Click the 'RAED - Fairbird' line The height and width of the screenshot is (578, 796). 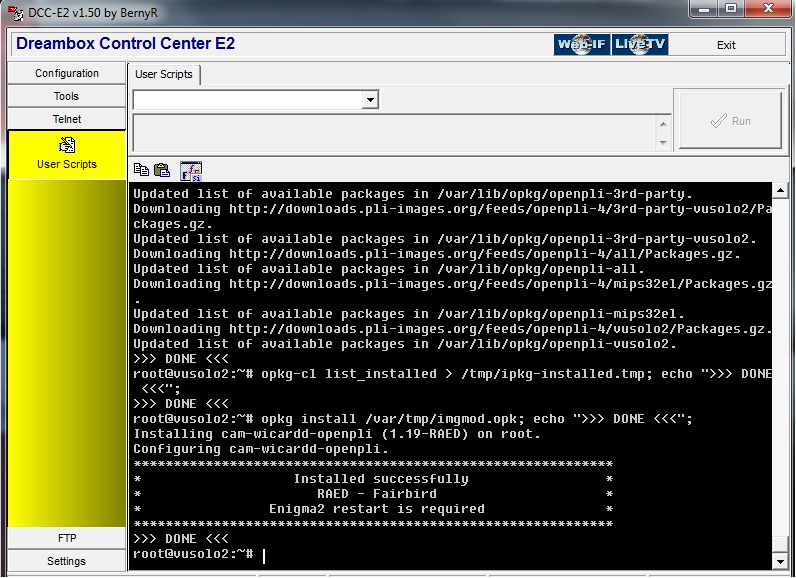[x=377, y=494]
